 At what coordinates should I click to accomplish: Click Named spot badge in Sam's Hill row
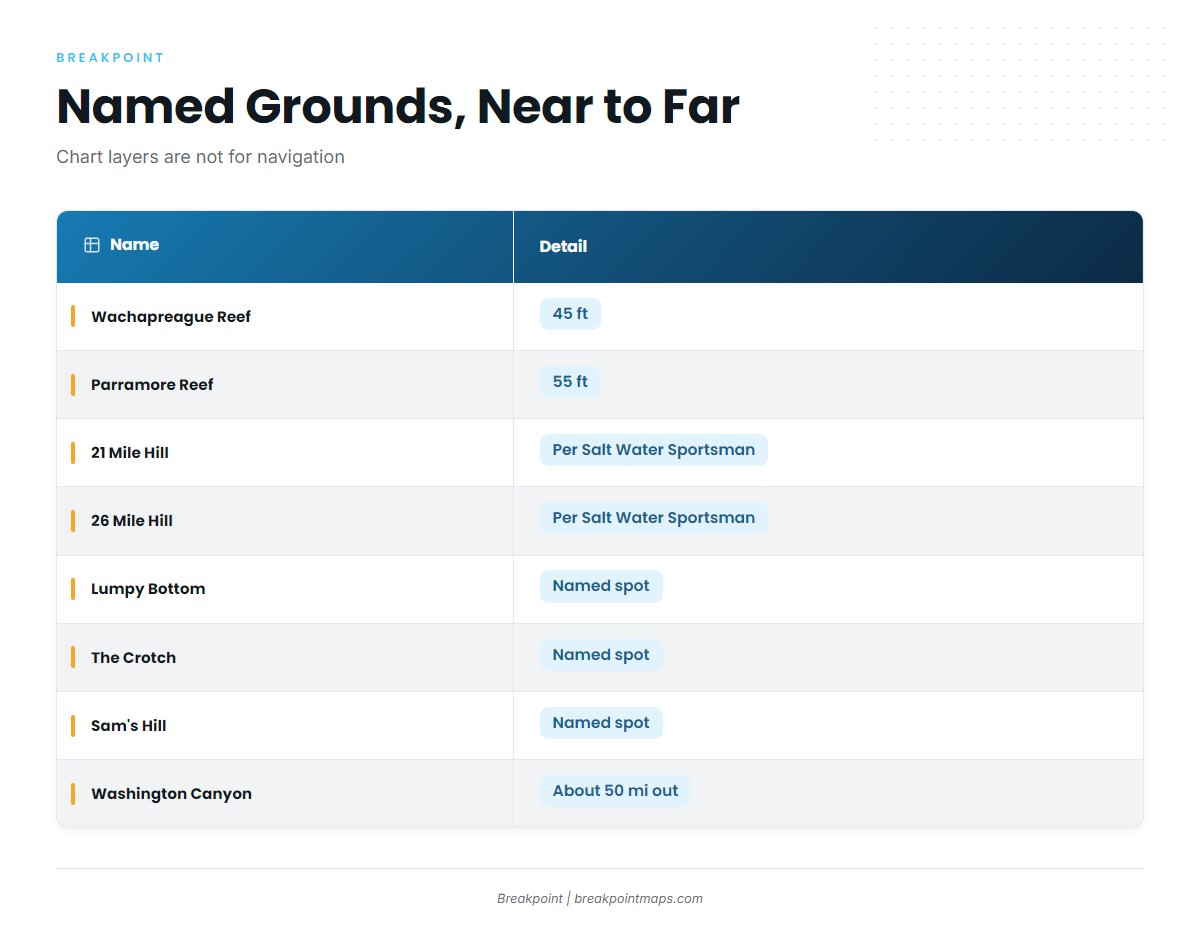(601, 723)
